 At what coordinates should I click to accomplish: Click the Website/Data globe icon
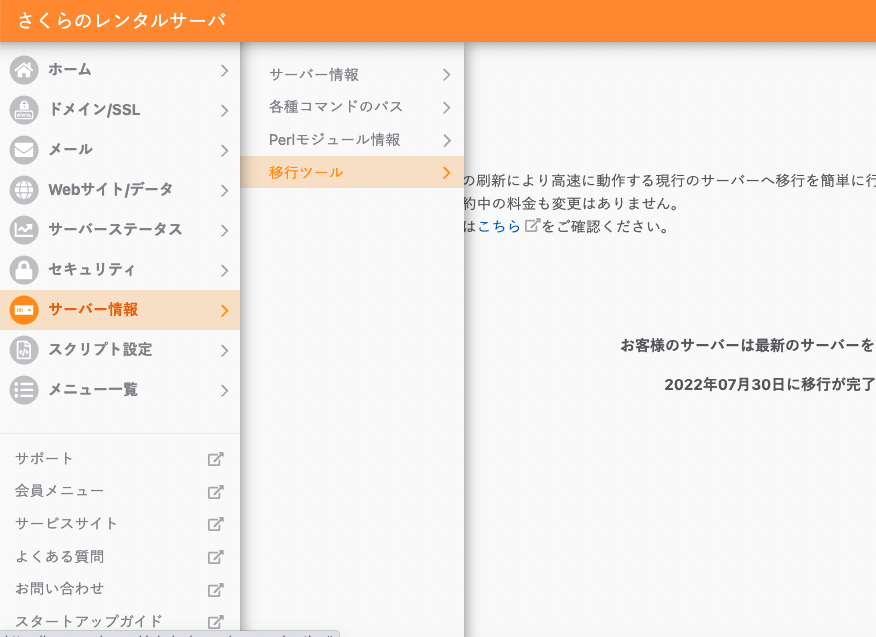pos(24,190)
